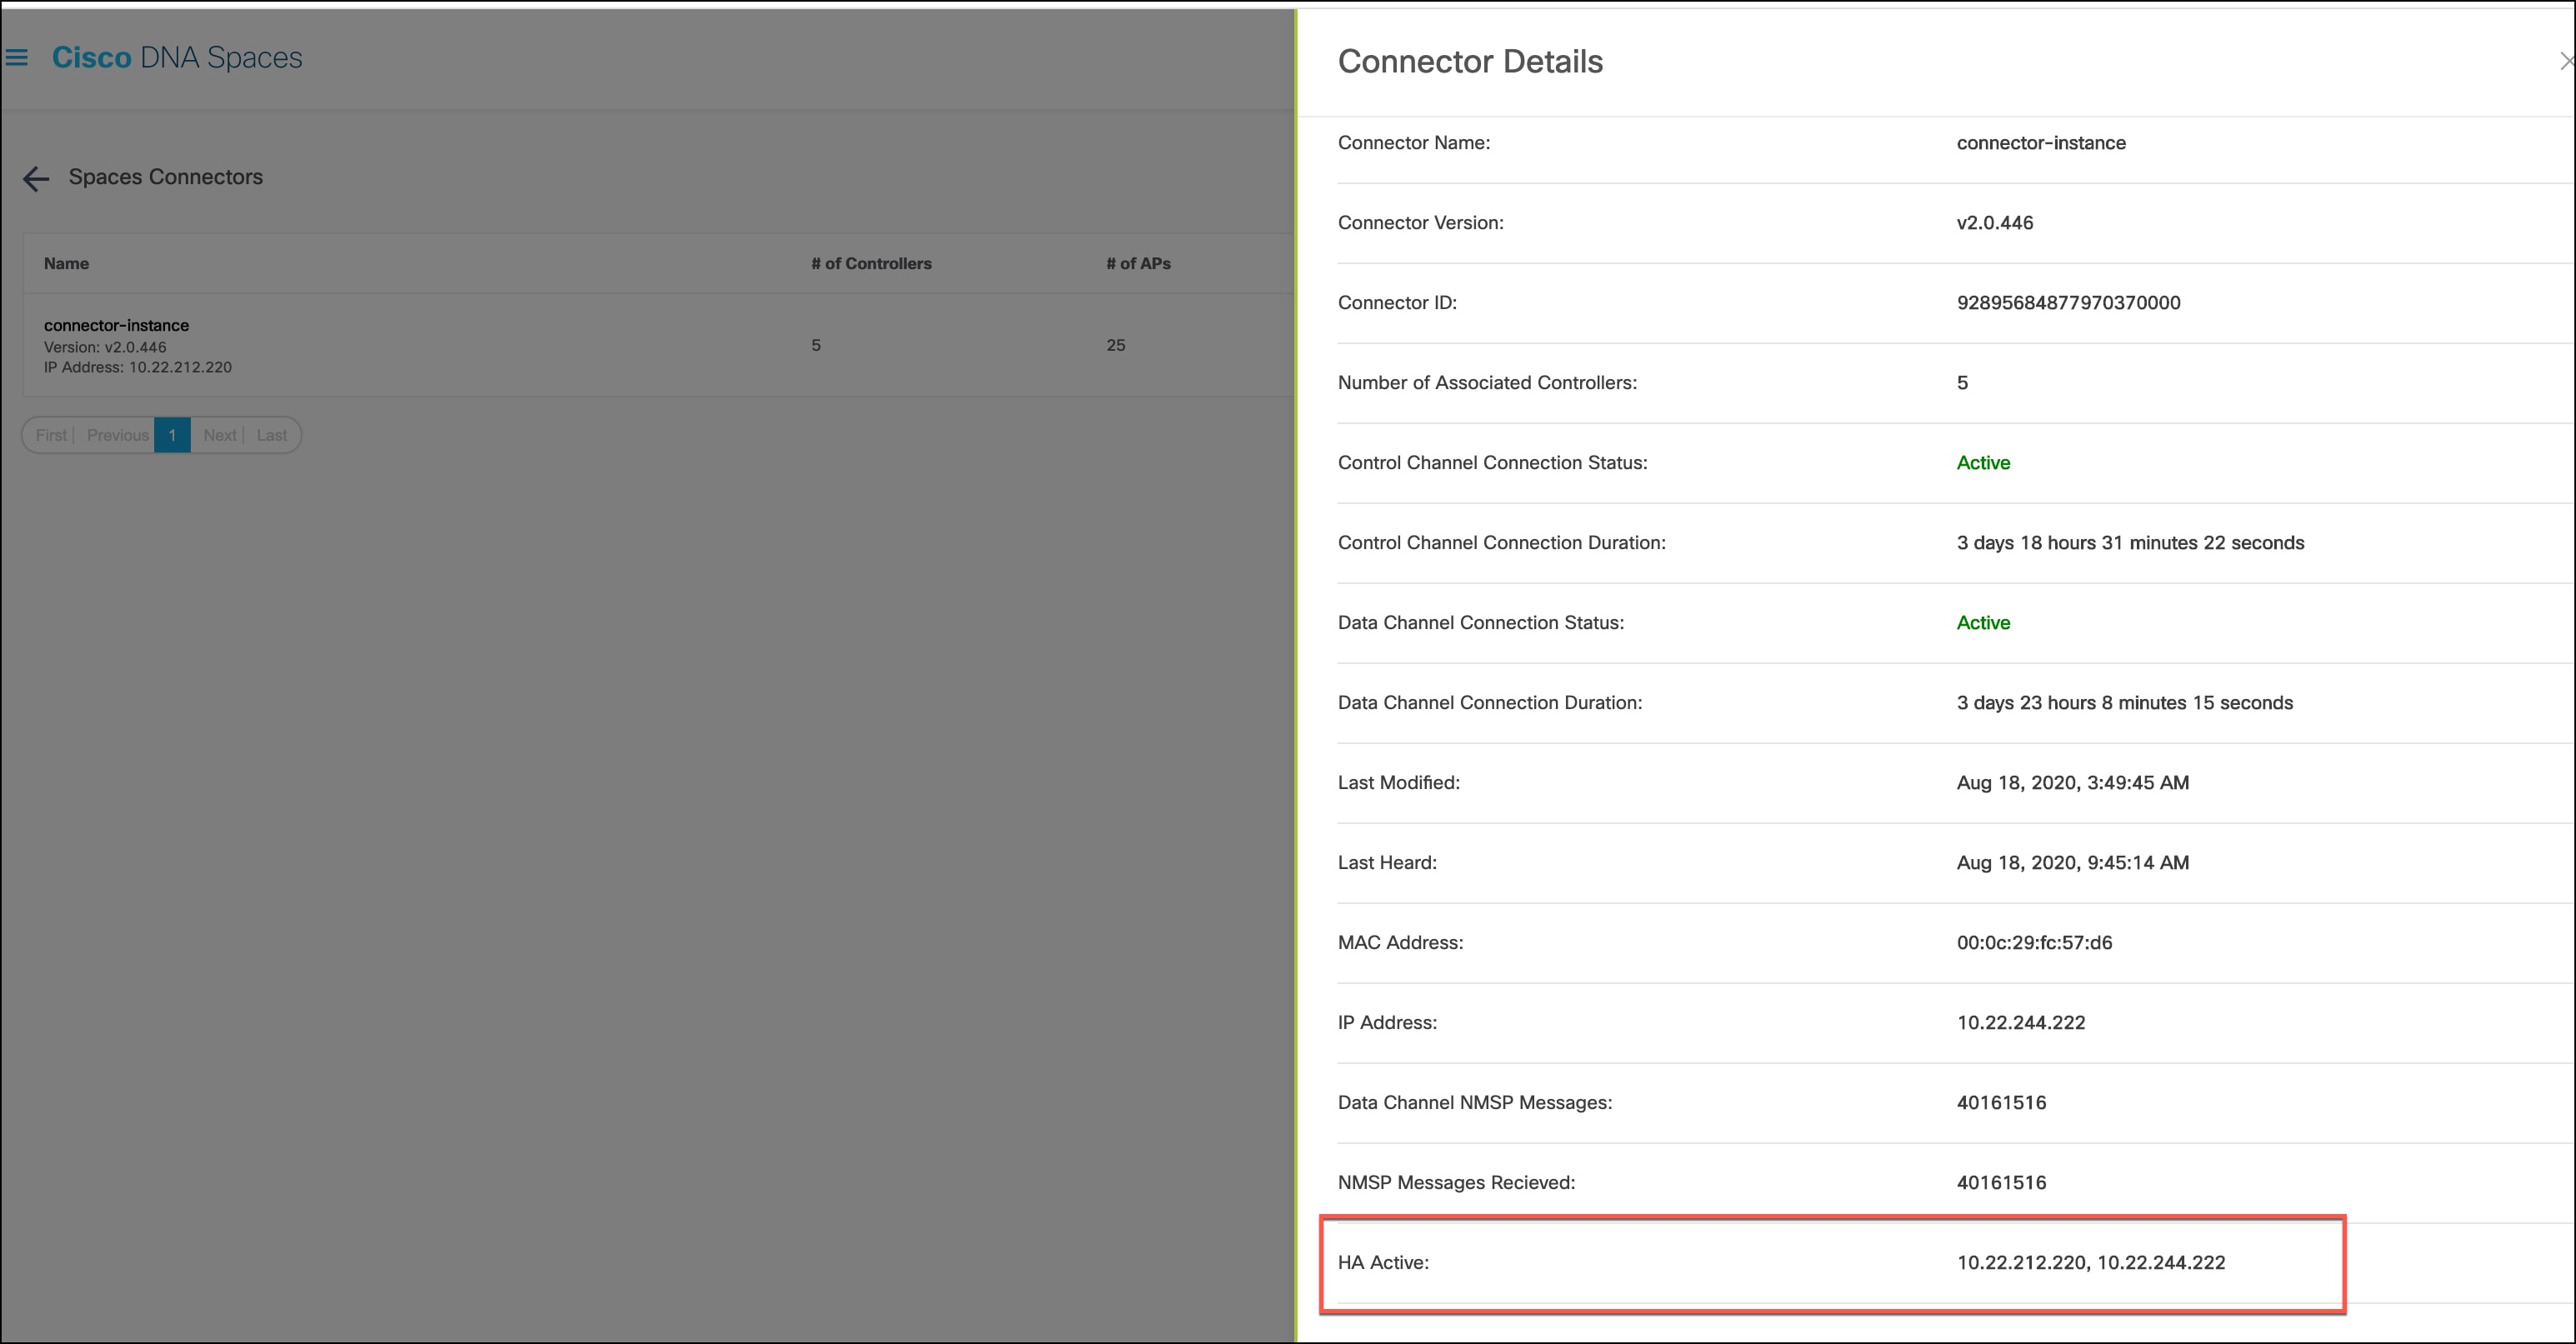Click the Cisco DNA Spaces logo
Viewport: 2576px width, 1344px height.
click(x=177, y=58)
